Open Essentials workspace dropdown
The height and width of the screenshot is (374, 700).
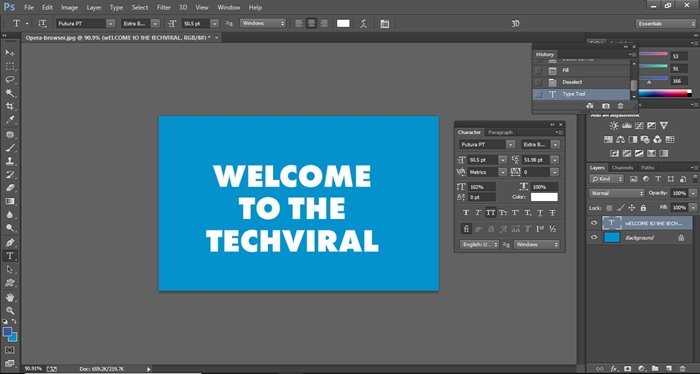(666, 24)
